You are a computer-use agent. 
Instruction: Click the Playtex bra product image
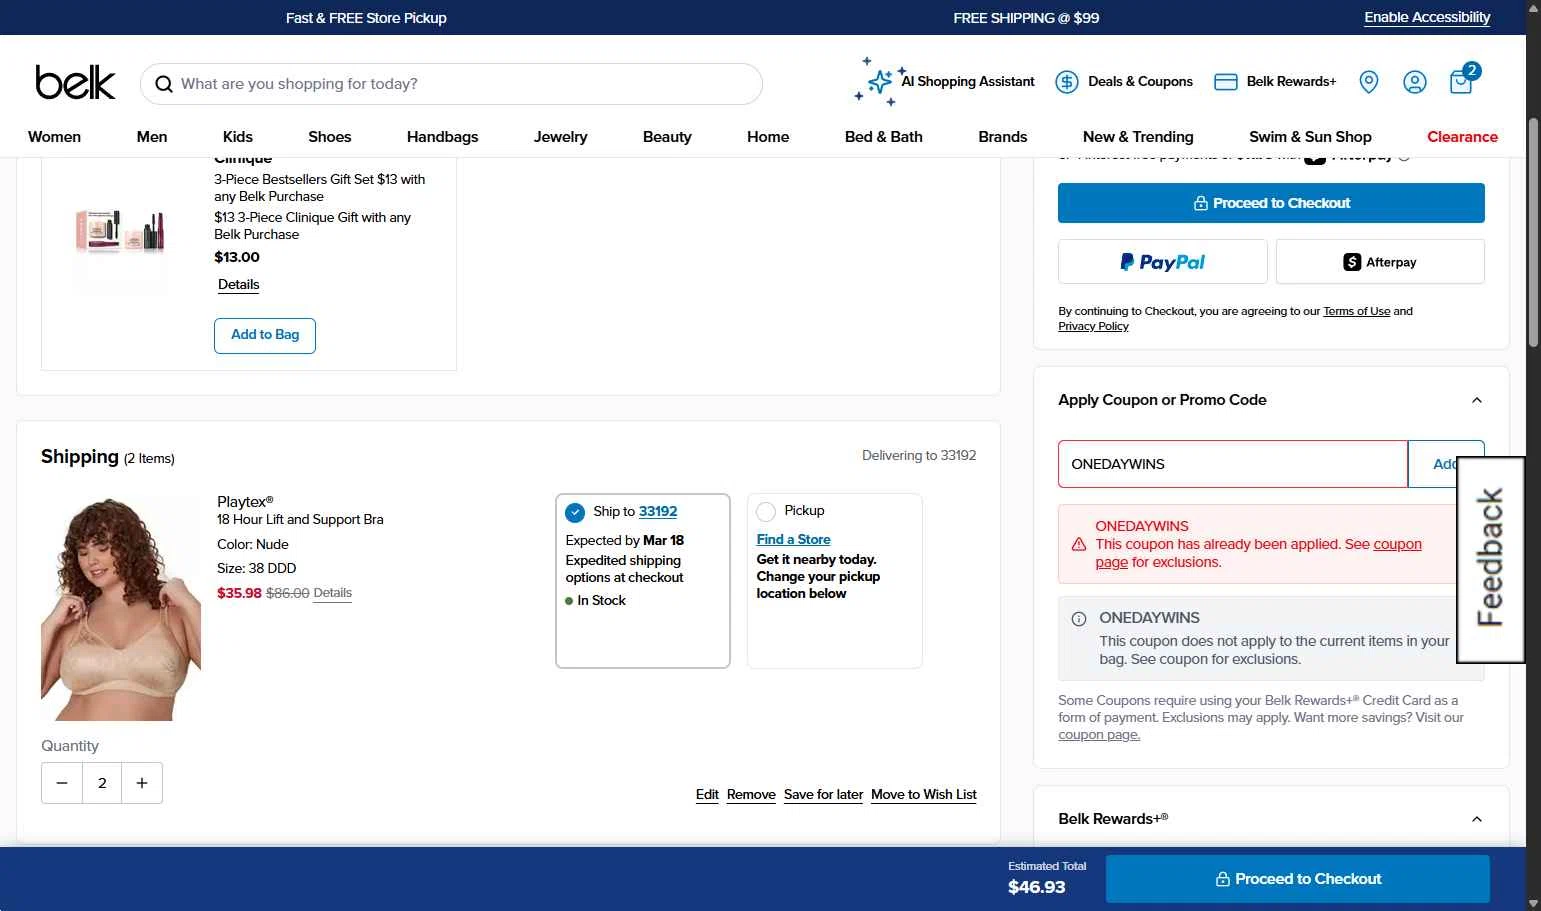tap(121, 608)
